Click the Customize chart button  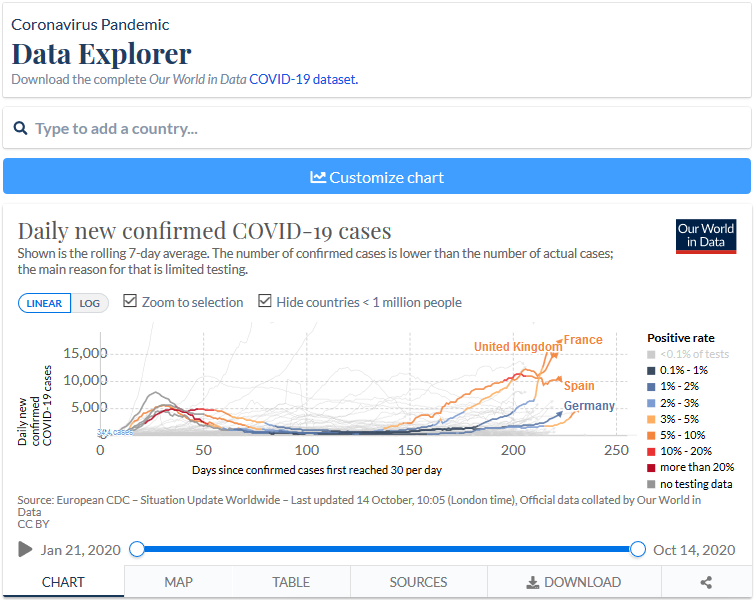click(x=377, y=176)
